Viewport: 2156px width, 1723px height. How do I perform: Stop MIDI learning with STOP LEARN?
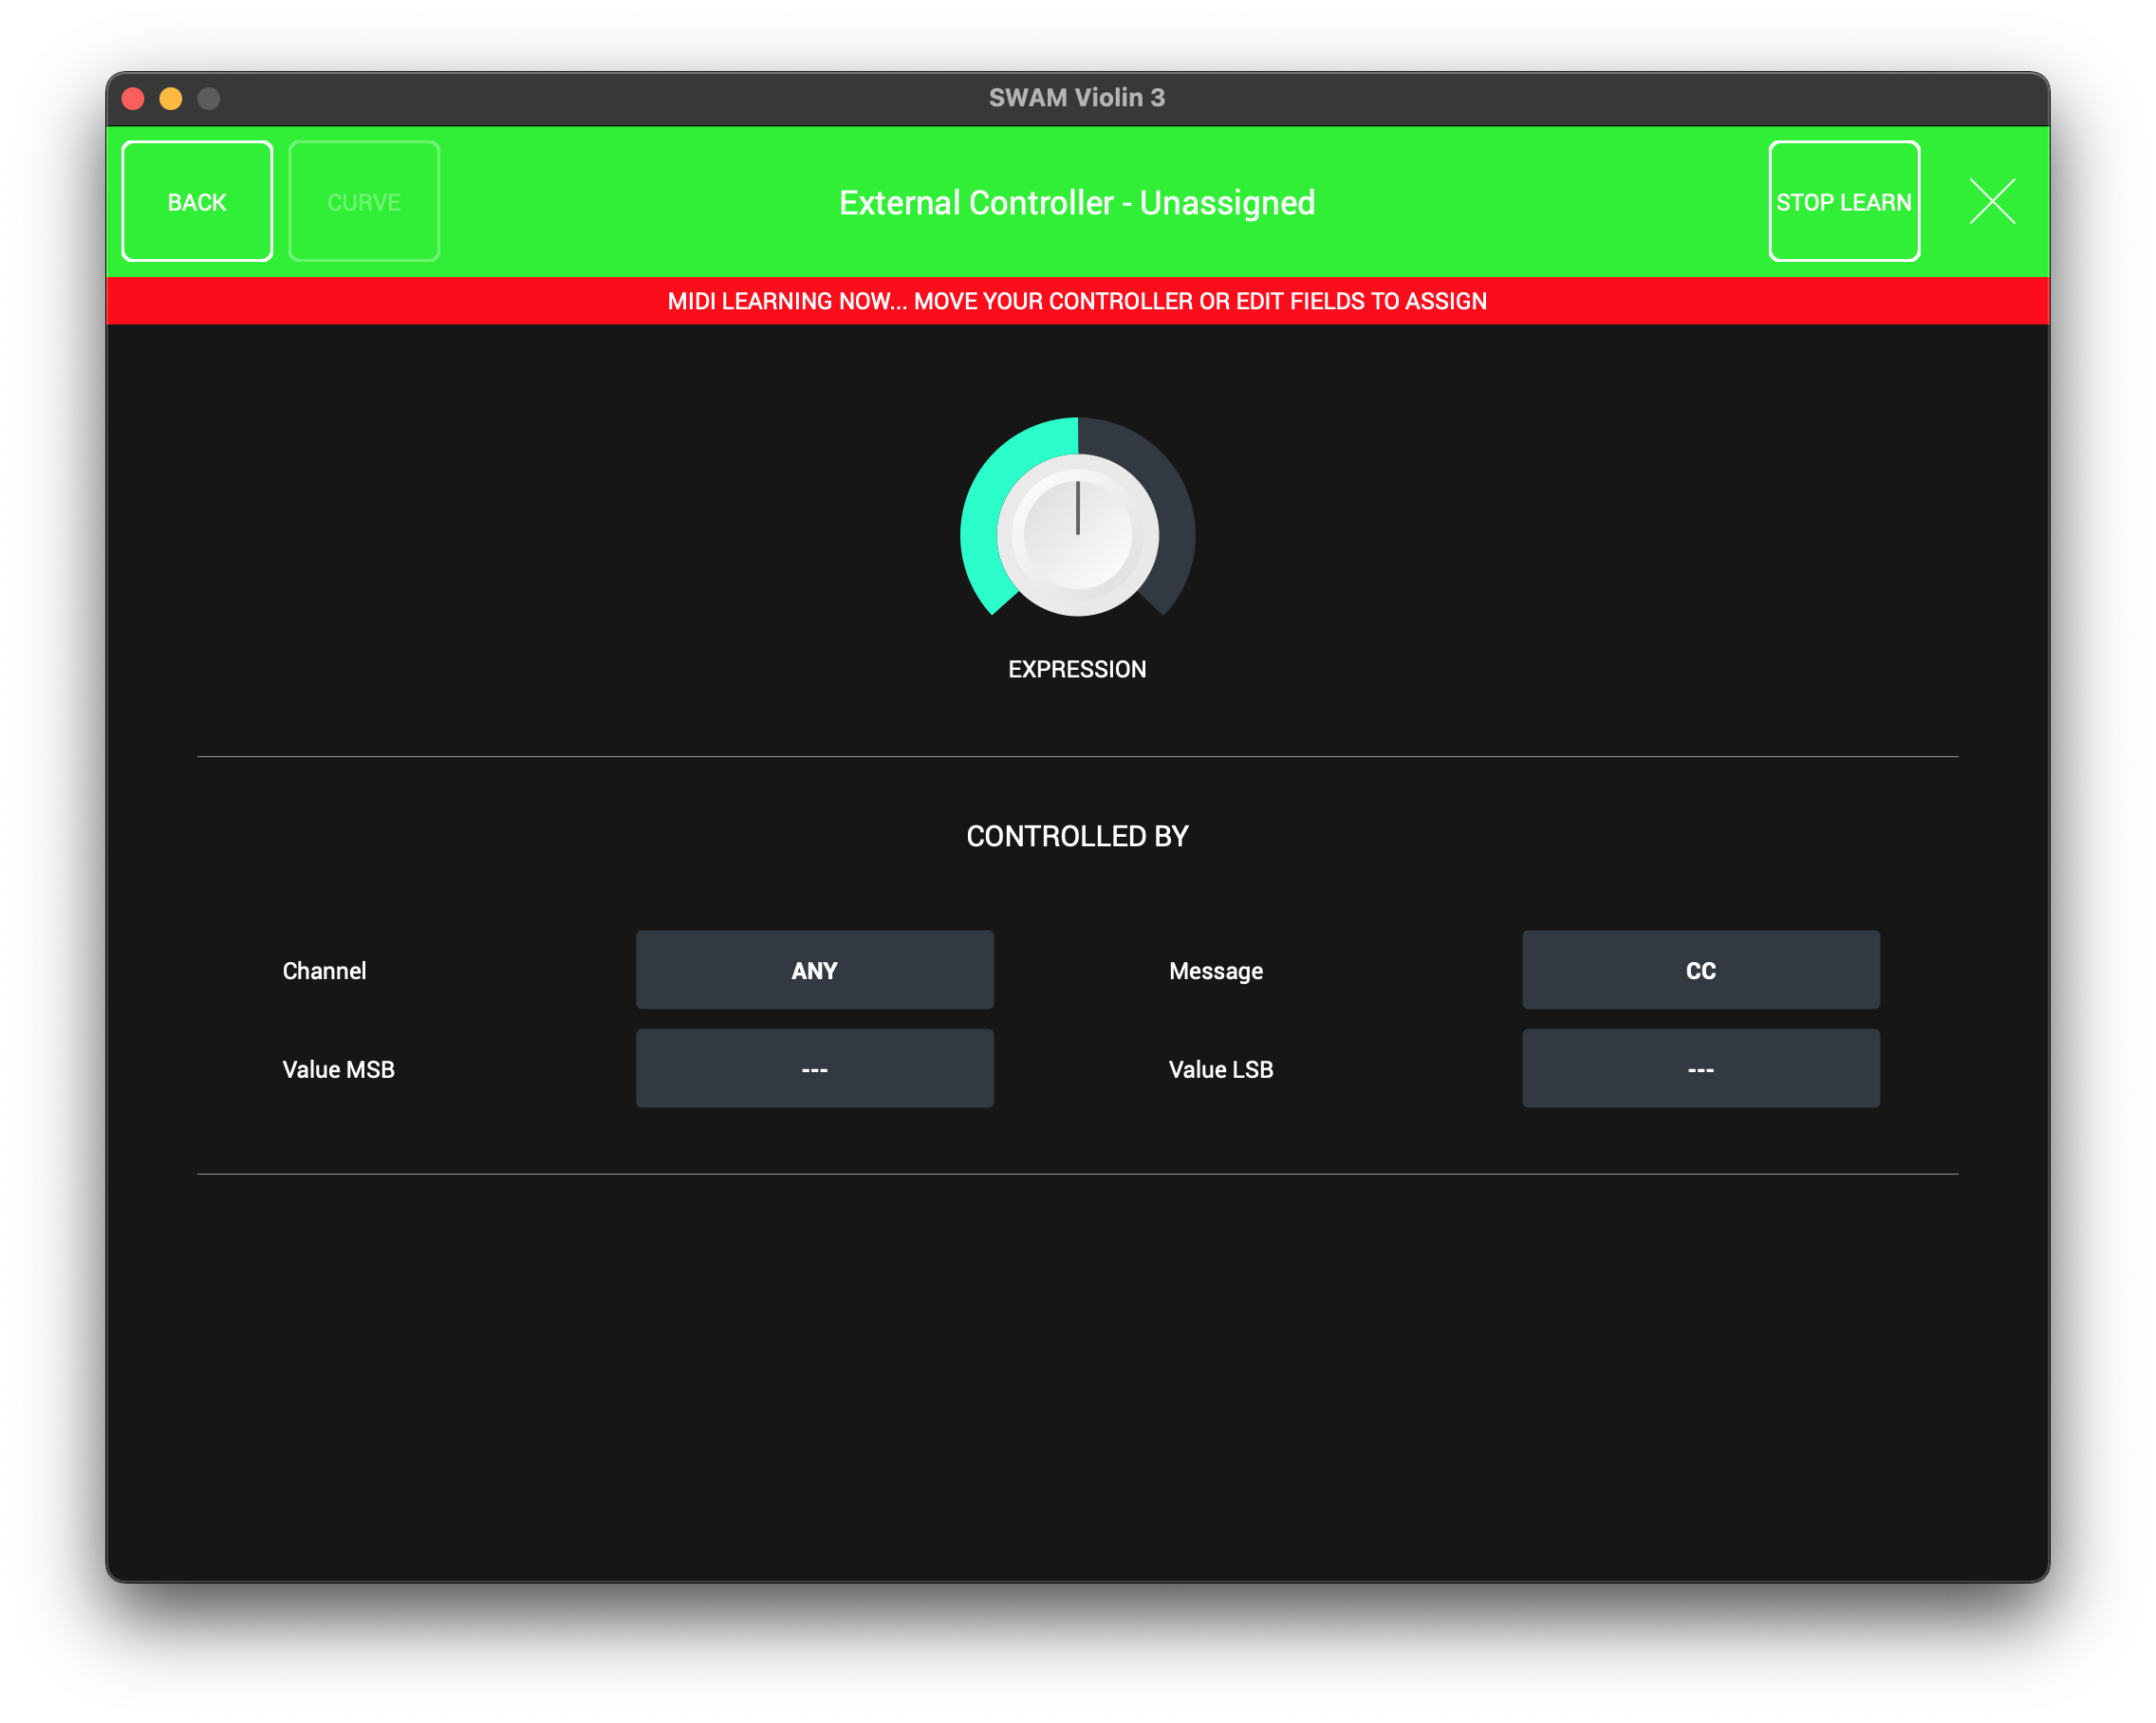click(1844, 202)
